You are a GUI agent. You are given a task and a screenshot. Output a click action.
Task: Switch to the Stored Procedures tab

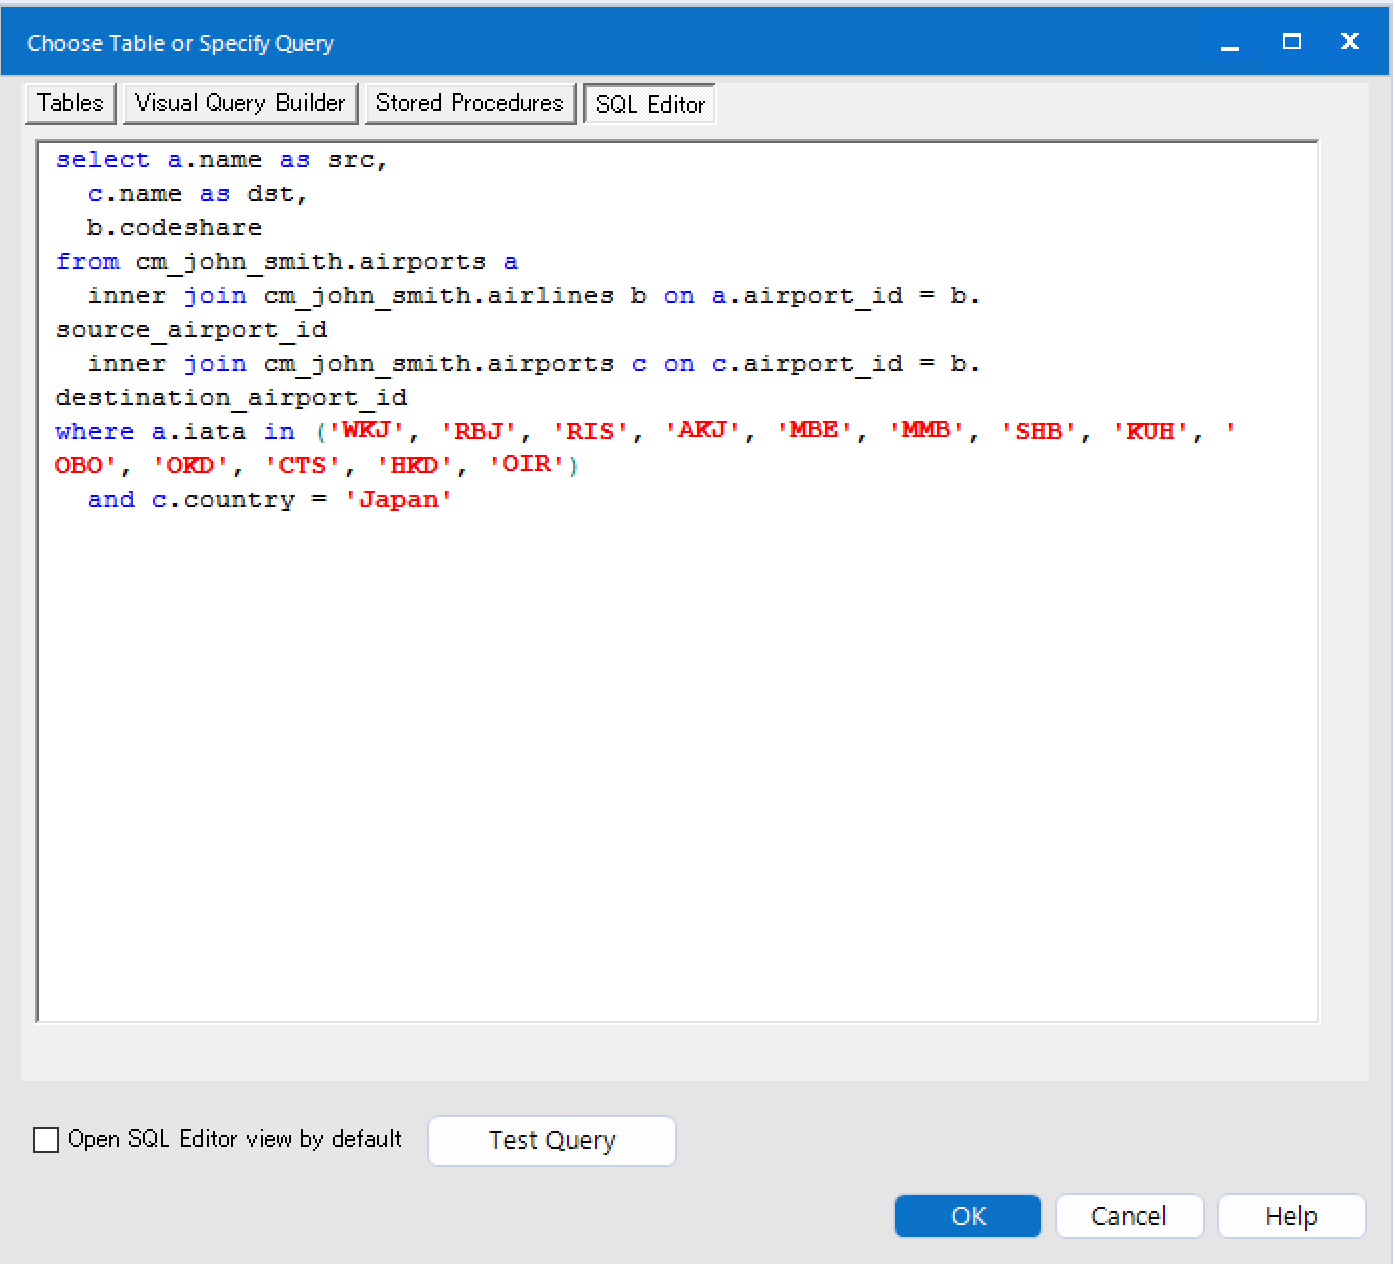(470, 103)
